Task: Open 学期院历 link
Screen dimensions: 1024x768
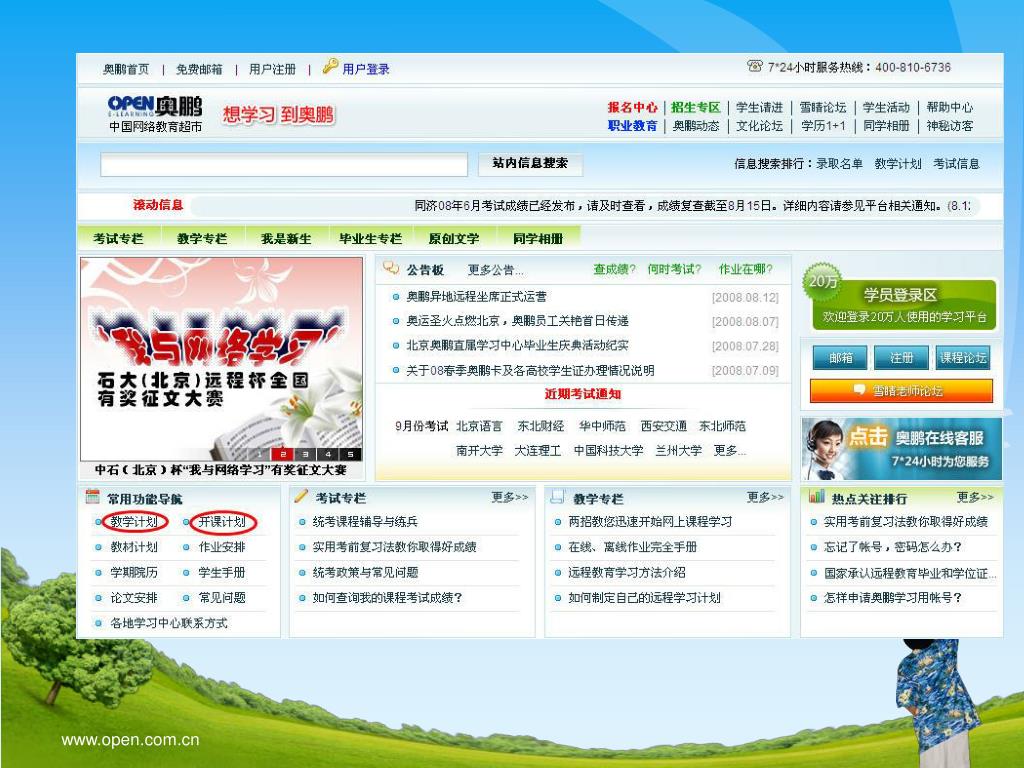Action: [134, 572]
